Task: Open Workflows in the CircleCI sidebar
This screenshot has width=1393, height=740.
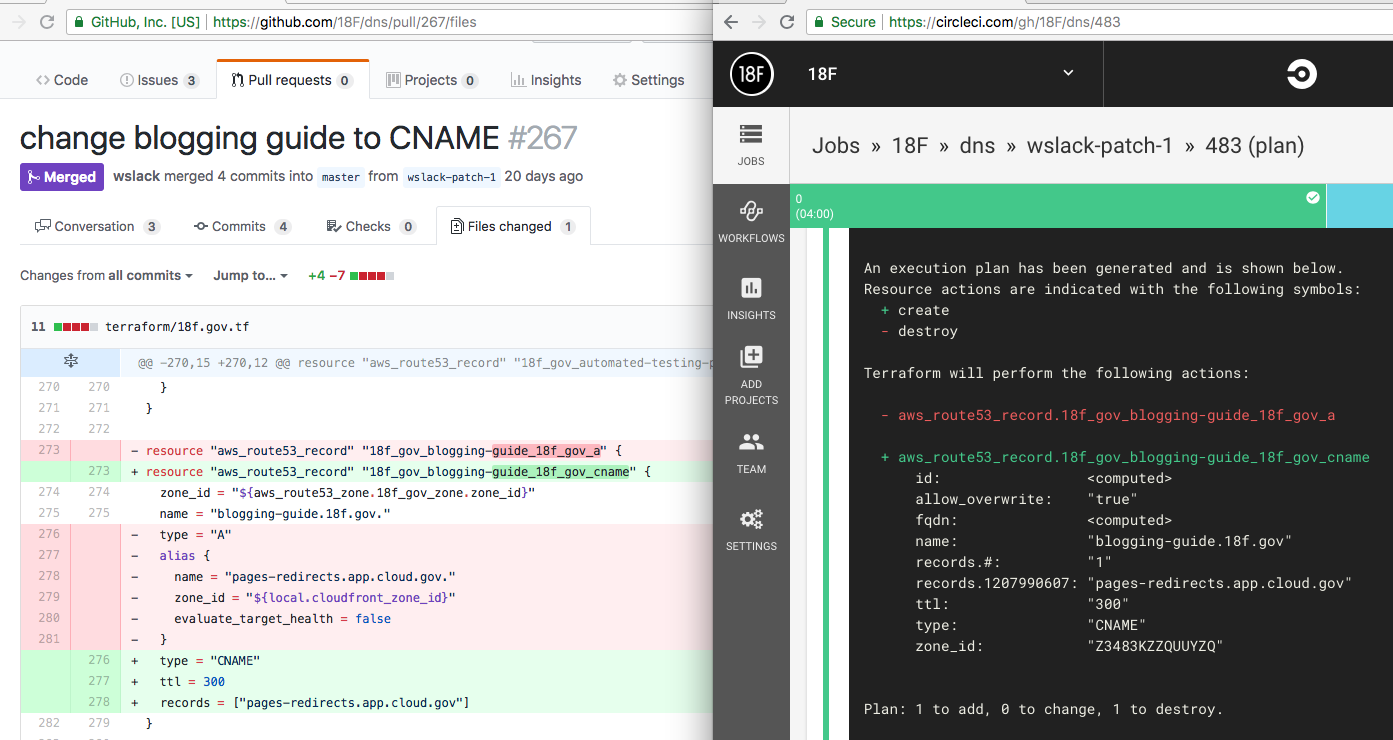Action: (751, 212)
